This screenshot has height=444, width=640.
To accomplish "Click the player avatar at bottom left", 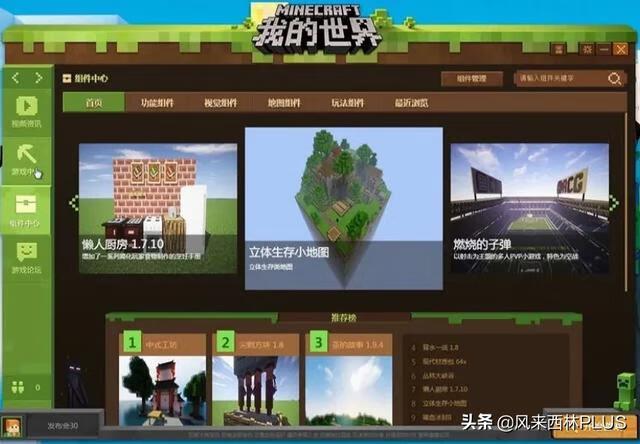I will click(12, 426).
